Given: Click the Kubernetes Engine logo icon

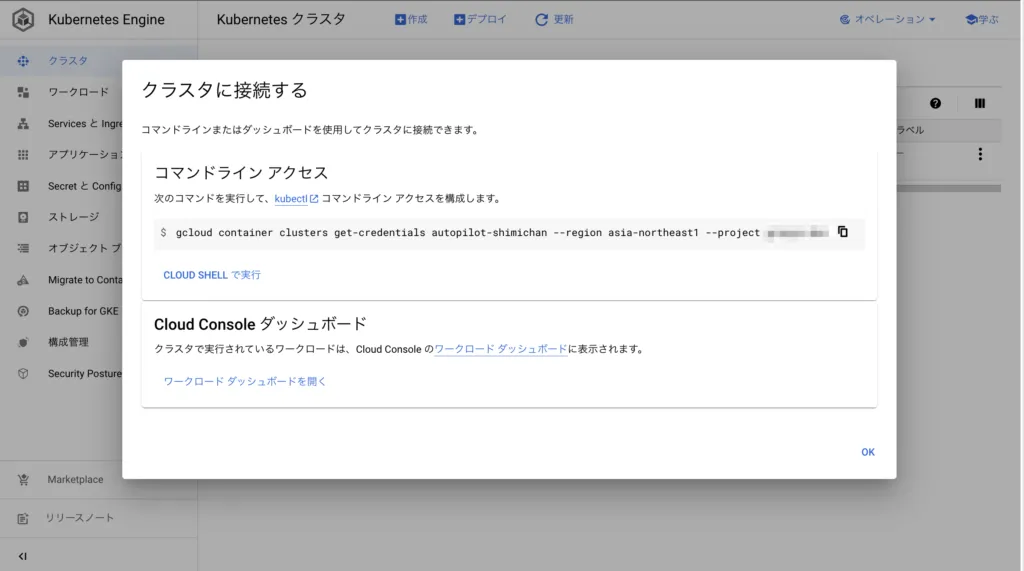Looking at the screenshot, I should [x=23, y=20].
